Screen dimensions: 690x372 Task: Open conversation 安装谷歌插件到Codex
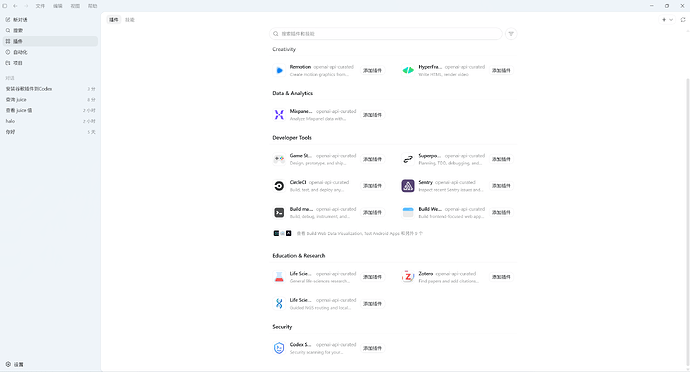coord(50,89)
